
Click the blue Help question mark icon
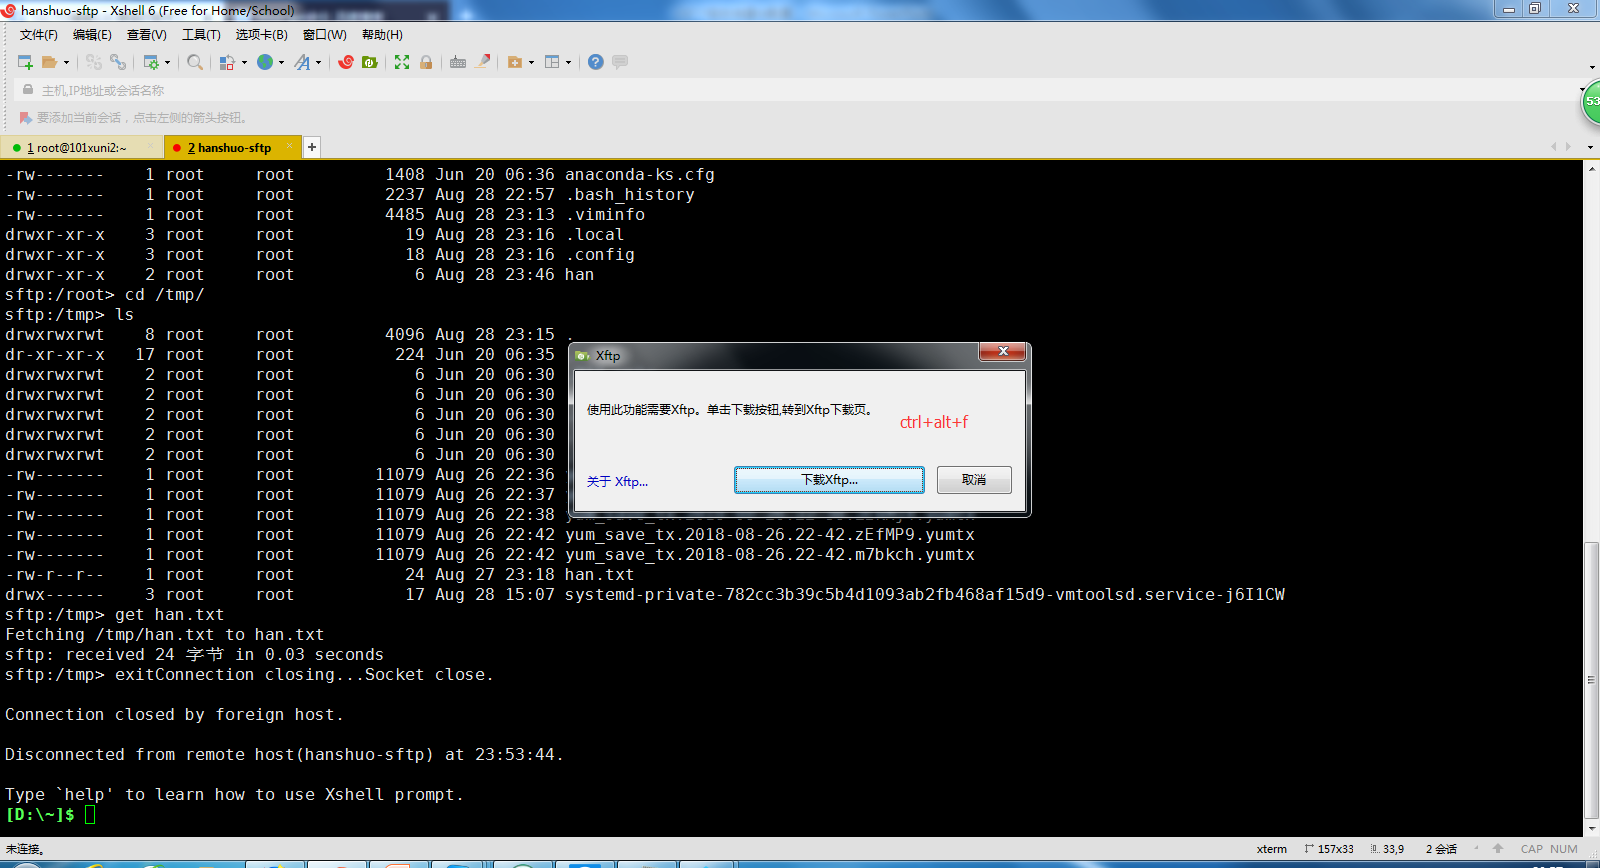click(x=596, y=62)
